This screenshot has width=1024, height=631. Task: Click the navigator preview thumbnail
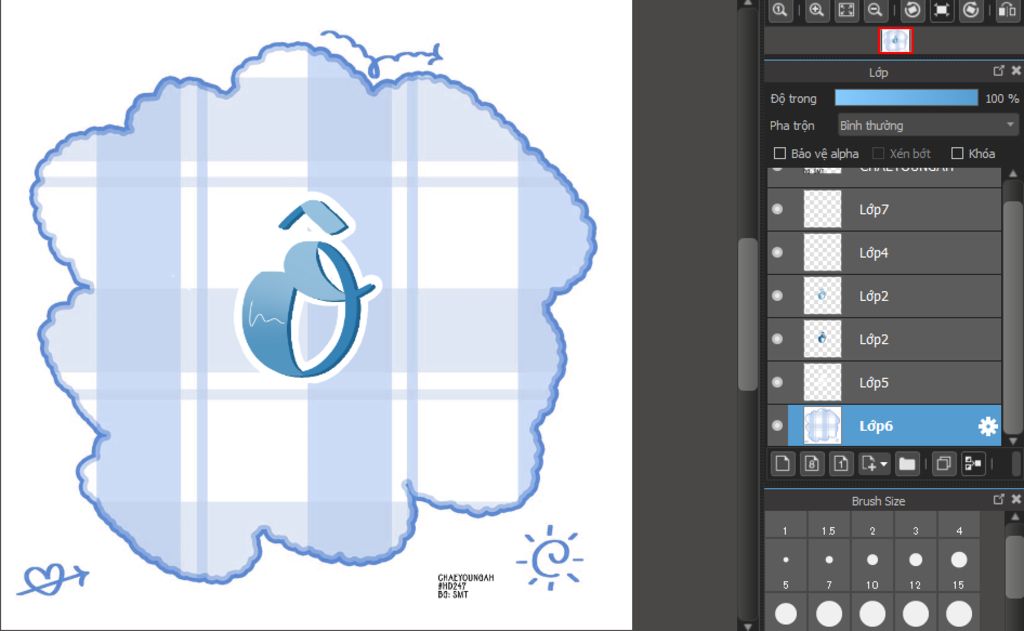(895, 40)
